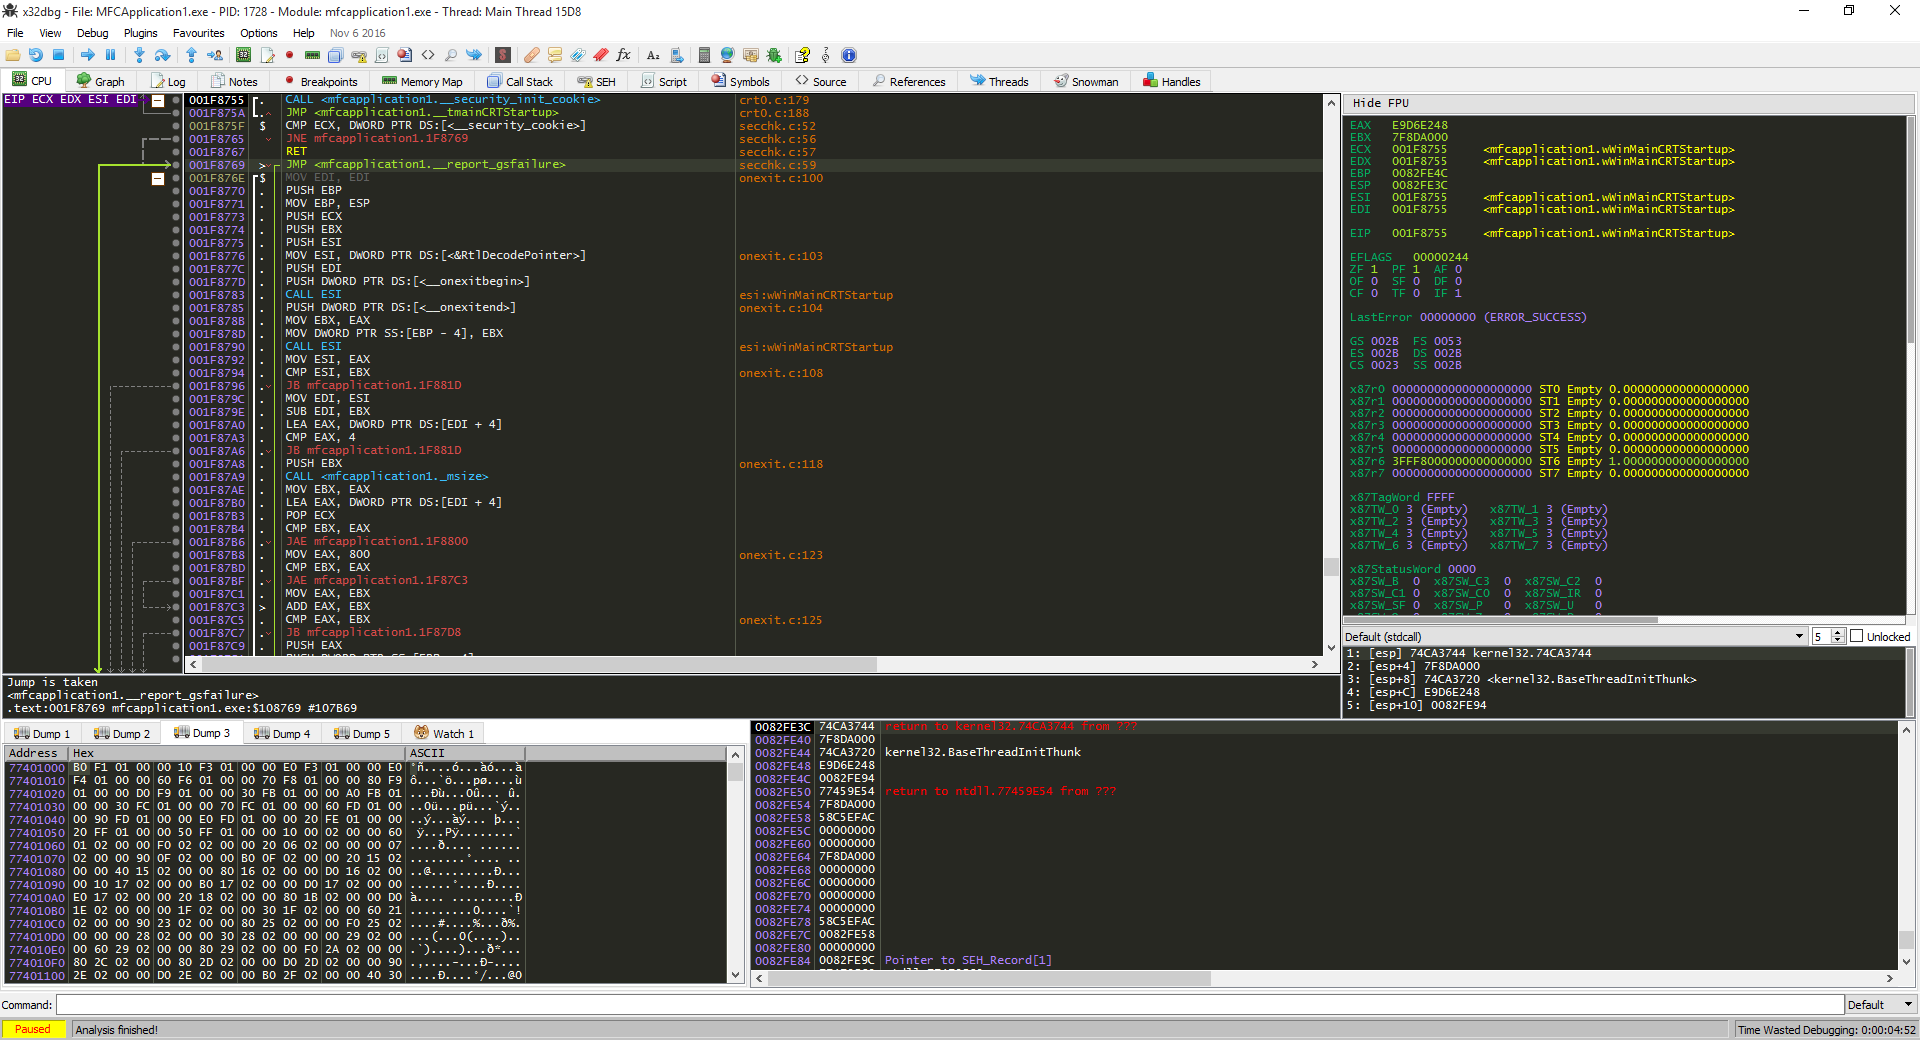Click the Step Over toolbar icon
The image size is (1920, 1040).
pyautogui.click(x=162, y=55)
